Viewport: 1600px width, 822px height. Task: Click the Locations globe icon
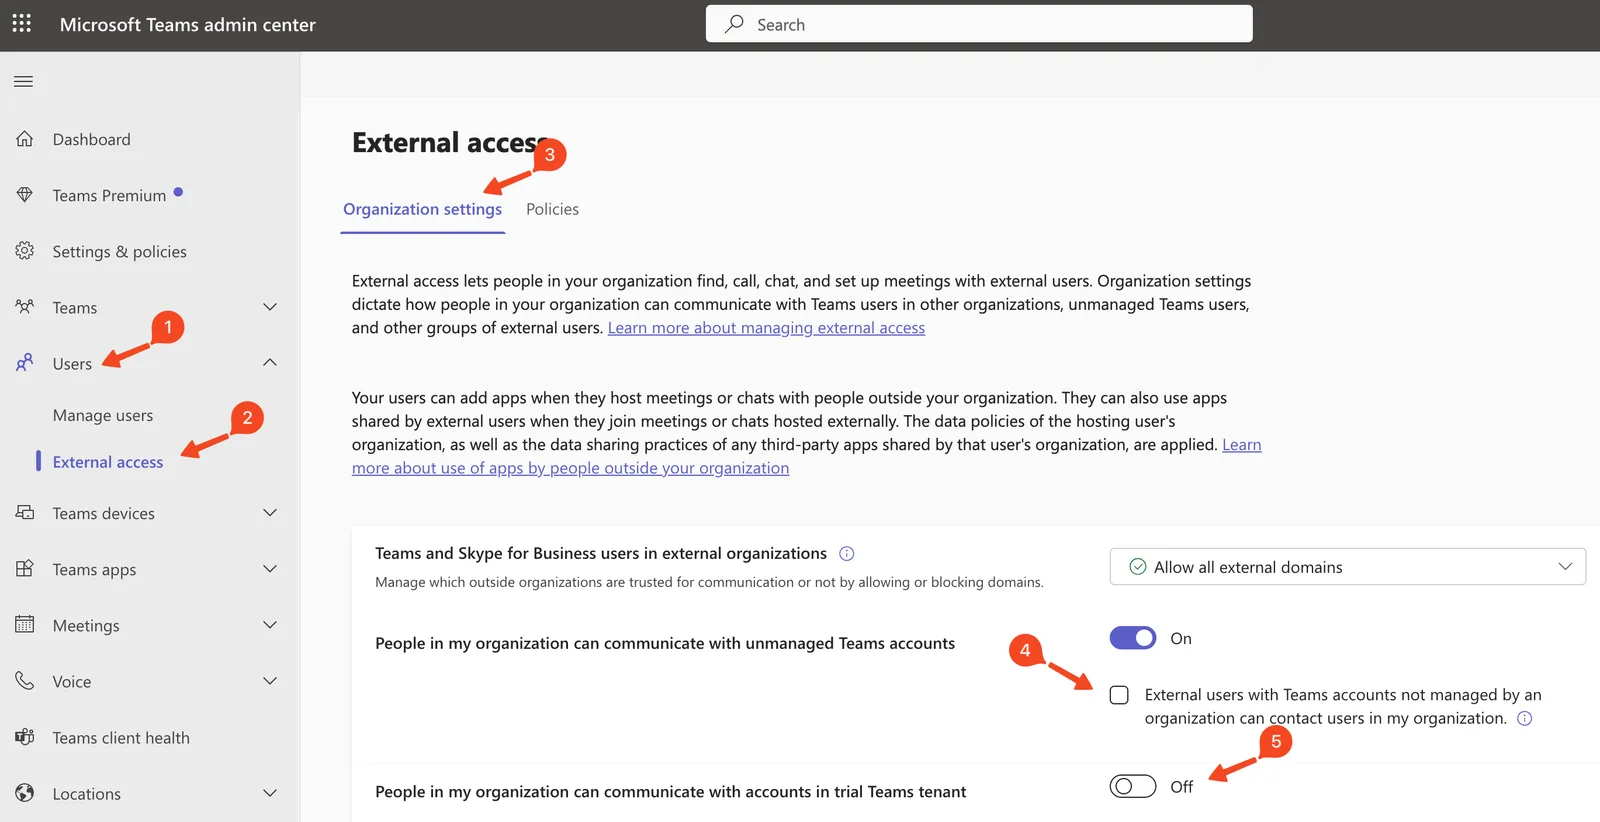pyautogui.click(x=25, y=793)
